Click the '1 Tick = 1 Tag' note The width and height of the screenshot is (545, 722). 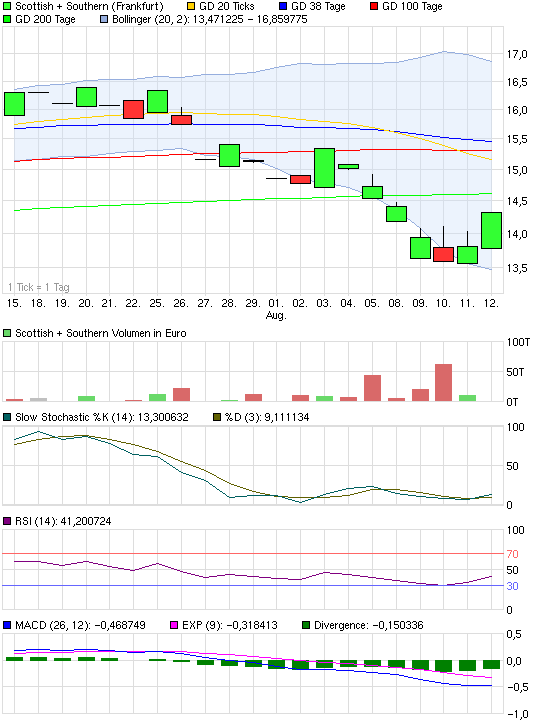pos(39,287)
